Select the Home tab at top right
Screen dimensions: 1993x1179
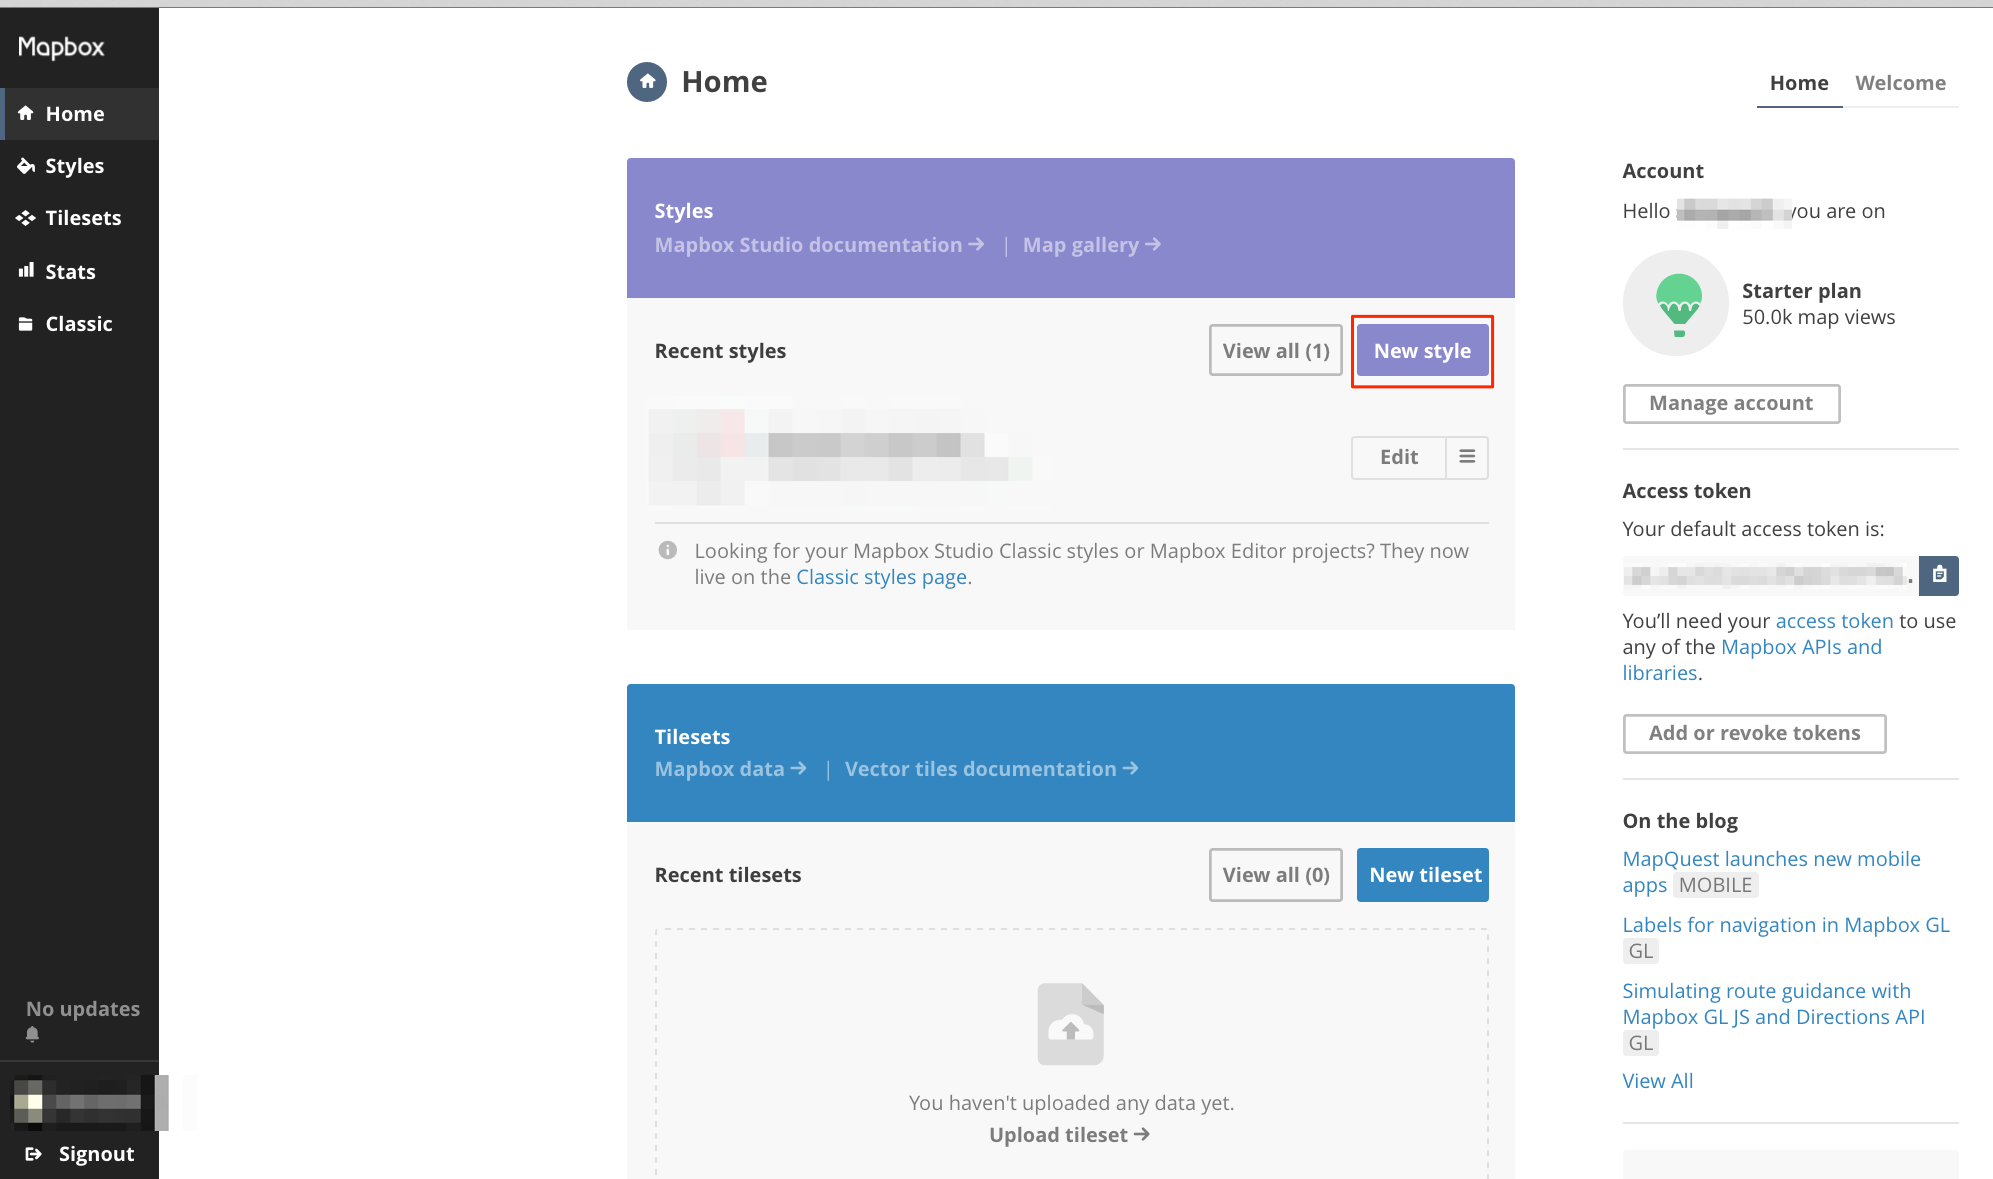coord(1798,83)
